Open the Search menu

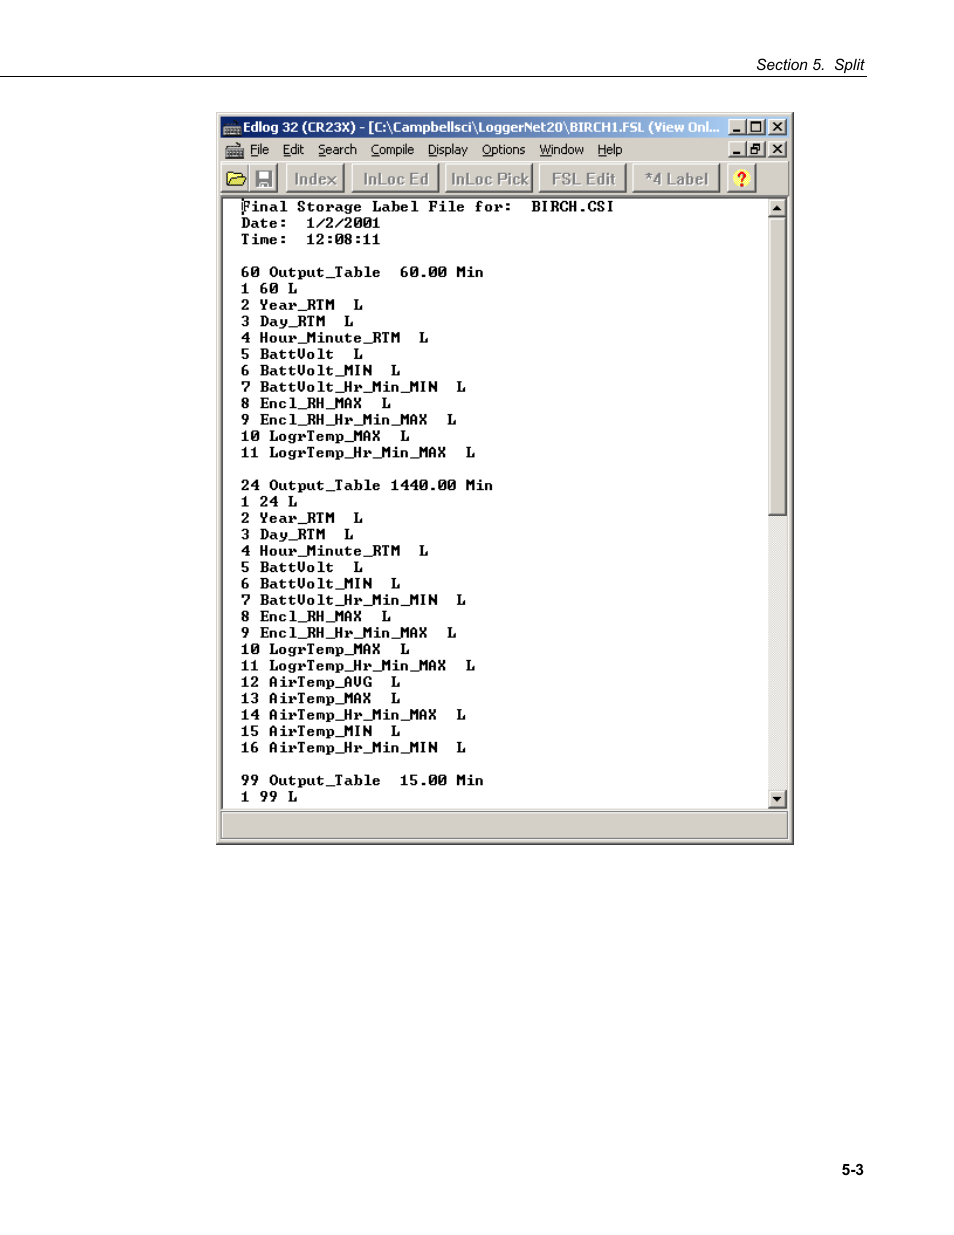[337, 150]
